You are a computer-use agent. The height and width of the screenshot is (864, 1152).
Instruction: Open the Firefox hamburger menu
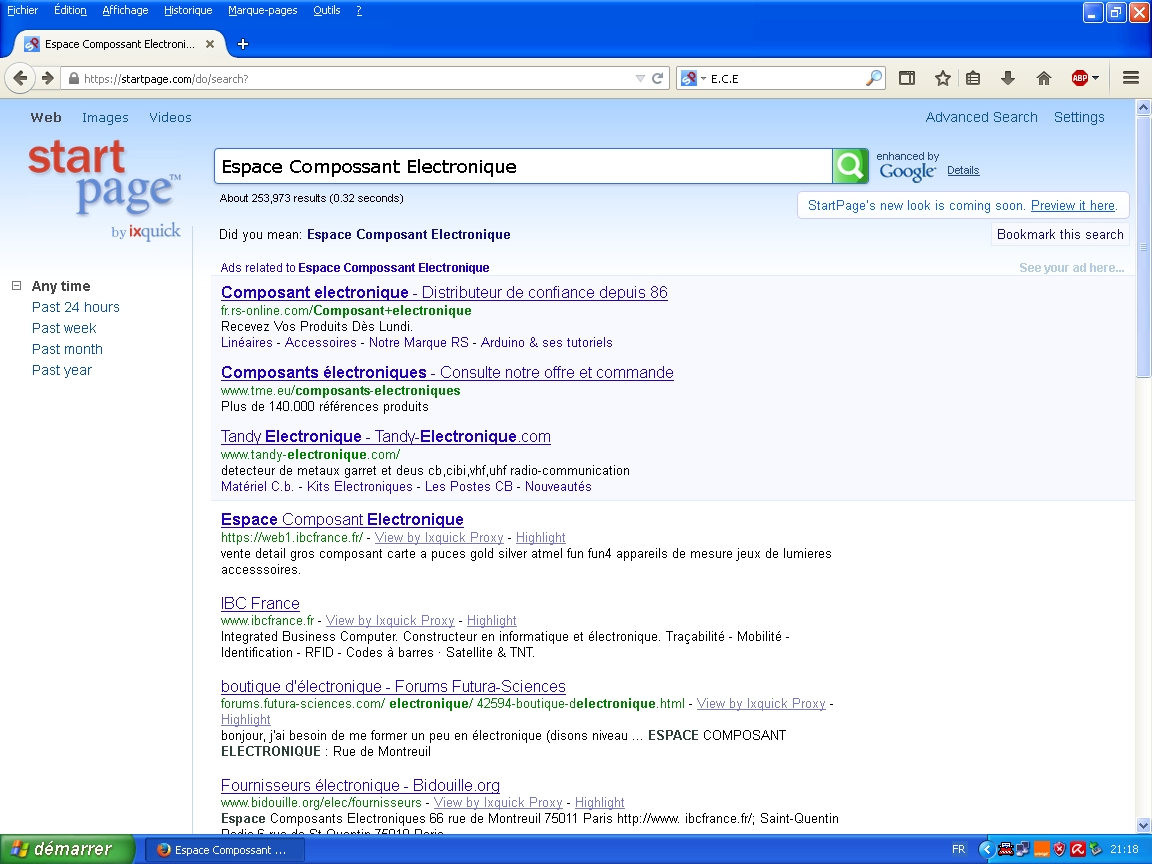pyautogui.click(x=1131, y=78)
